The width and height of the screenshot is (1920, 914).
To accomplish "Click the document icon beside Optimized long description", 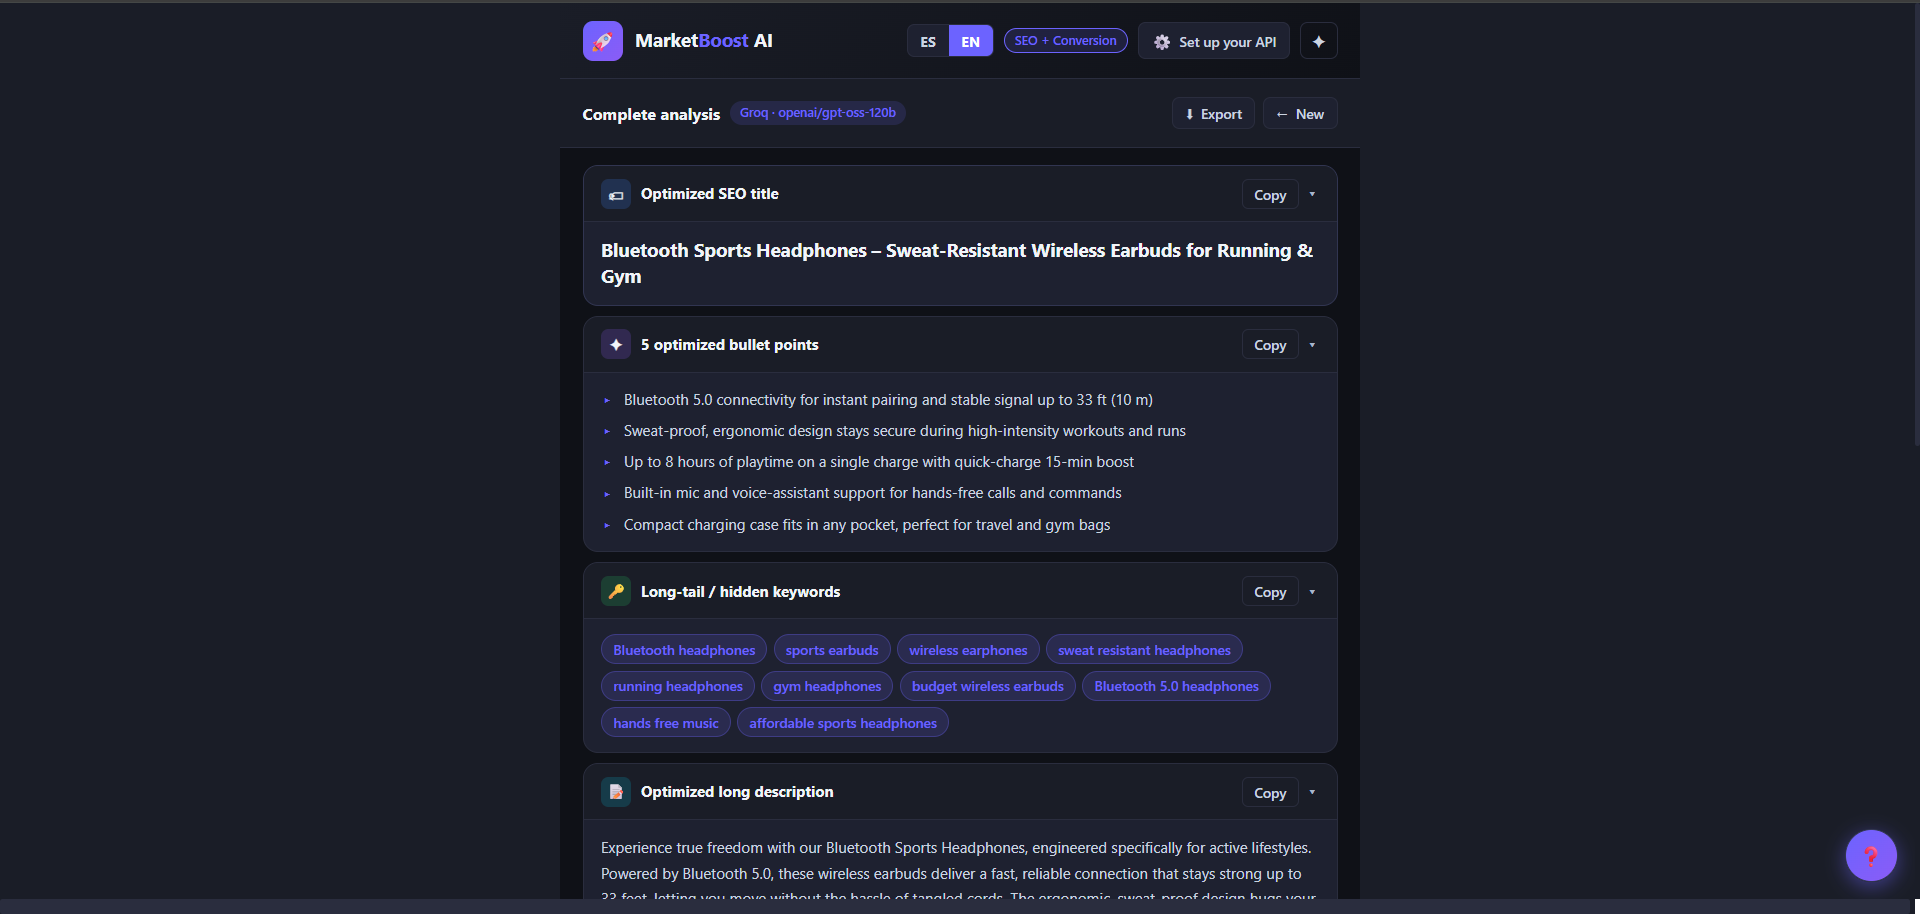I will pyautogui.click(x=616, y=792).
